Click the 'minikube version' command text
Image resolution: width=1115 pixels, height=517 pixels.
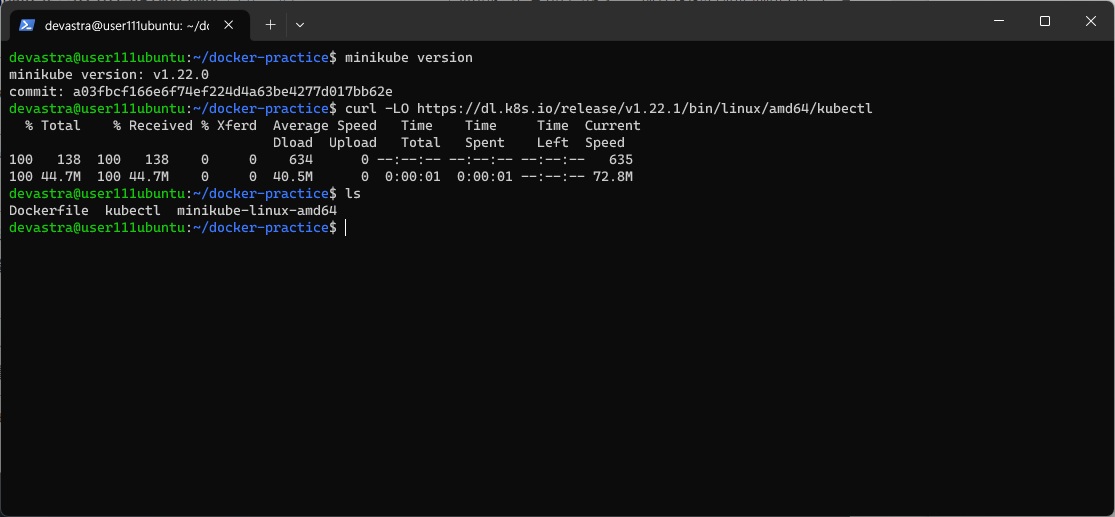click(408, 58)
